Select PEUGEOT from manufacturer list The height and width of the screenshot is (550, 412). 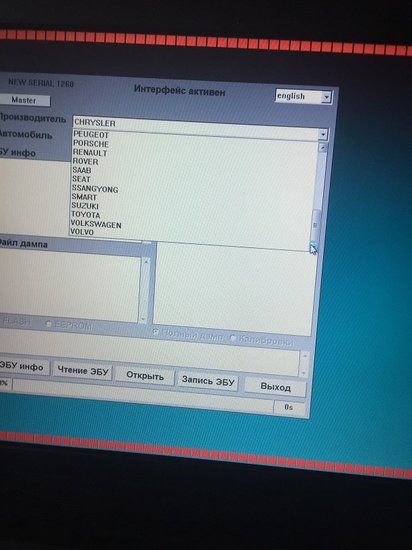91,135
